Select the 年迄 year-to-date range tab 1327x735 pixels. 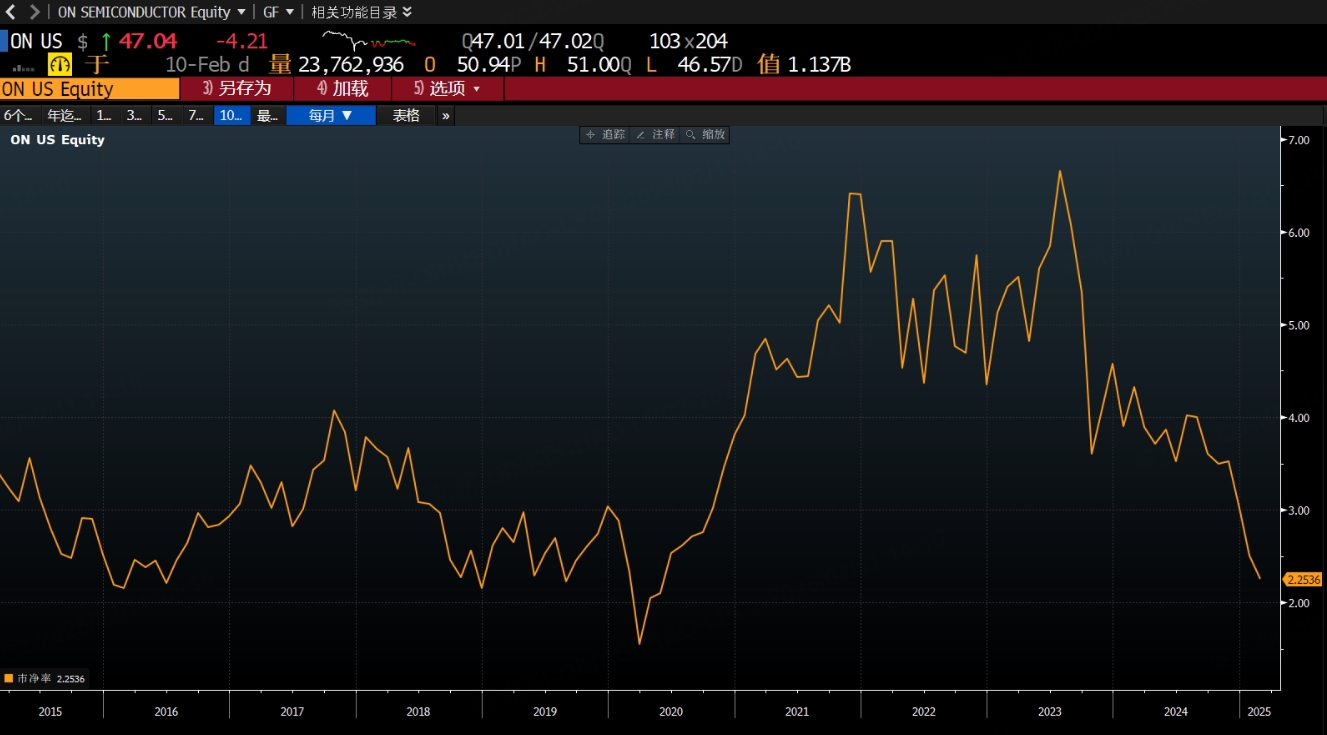coord(65,115)
